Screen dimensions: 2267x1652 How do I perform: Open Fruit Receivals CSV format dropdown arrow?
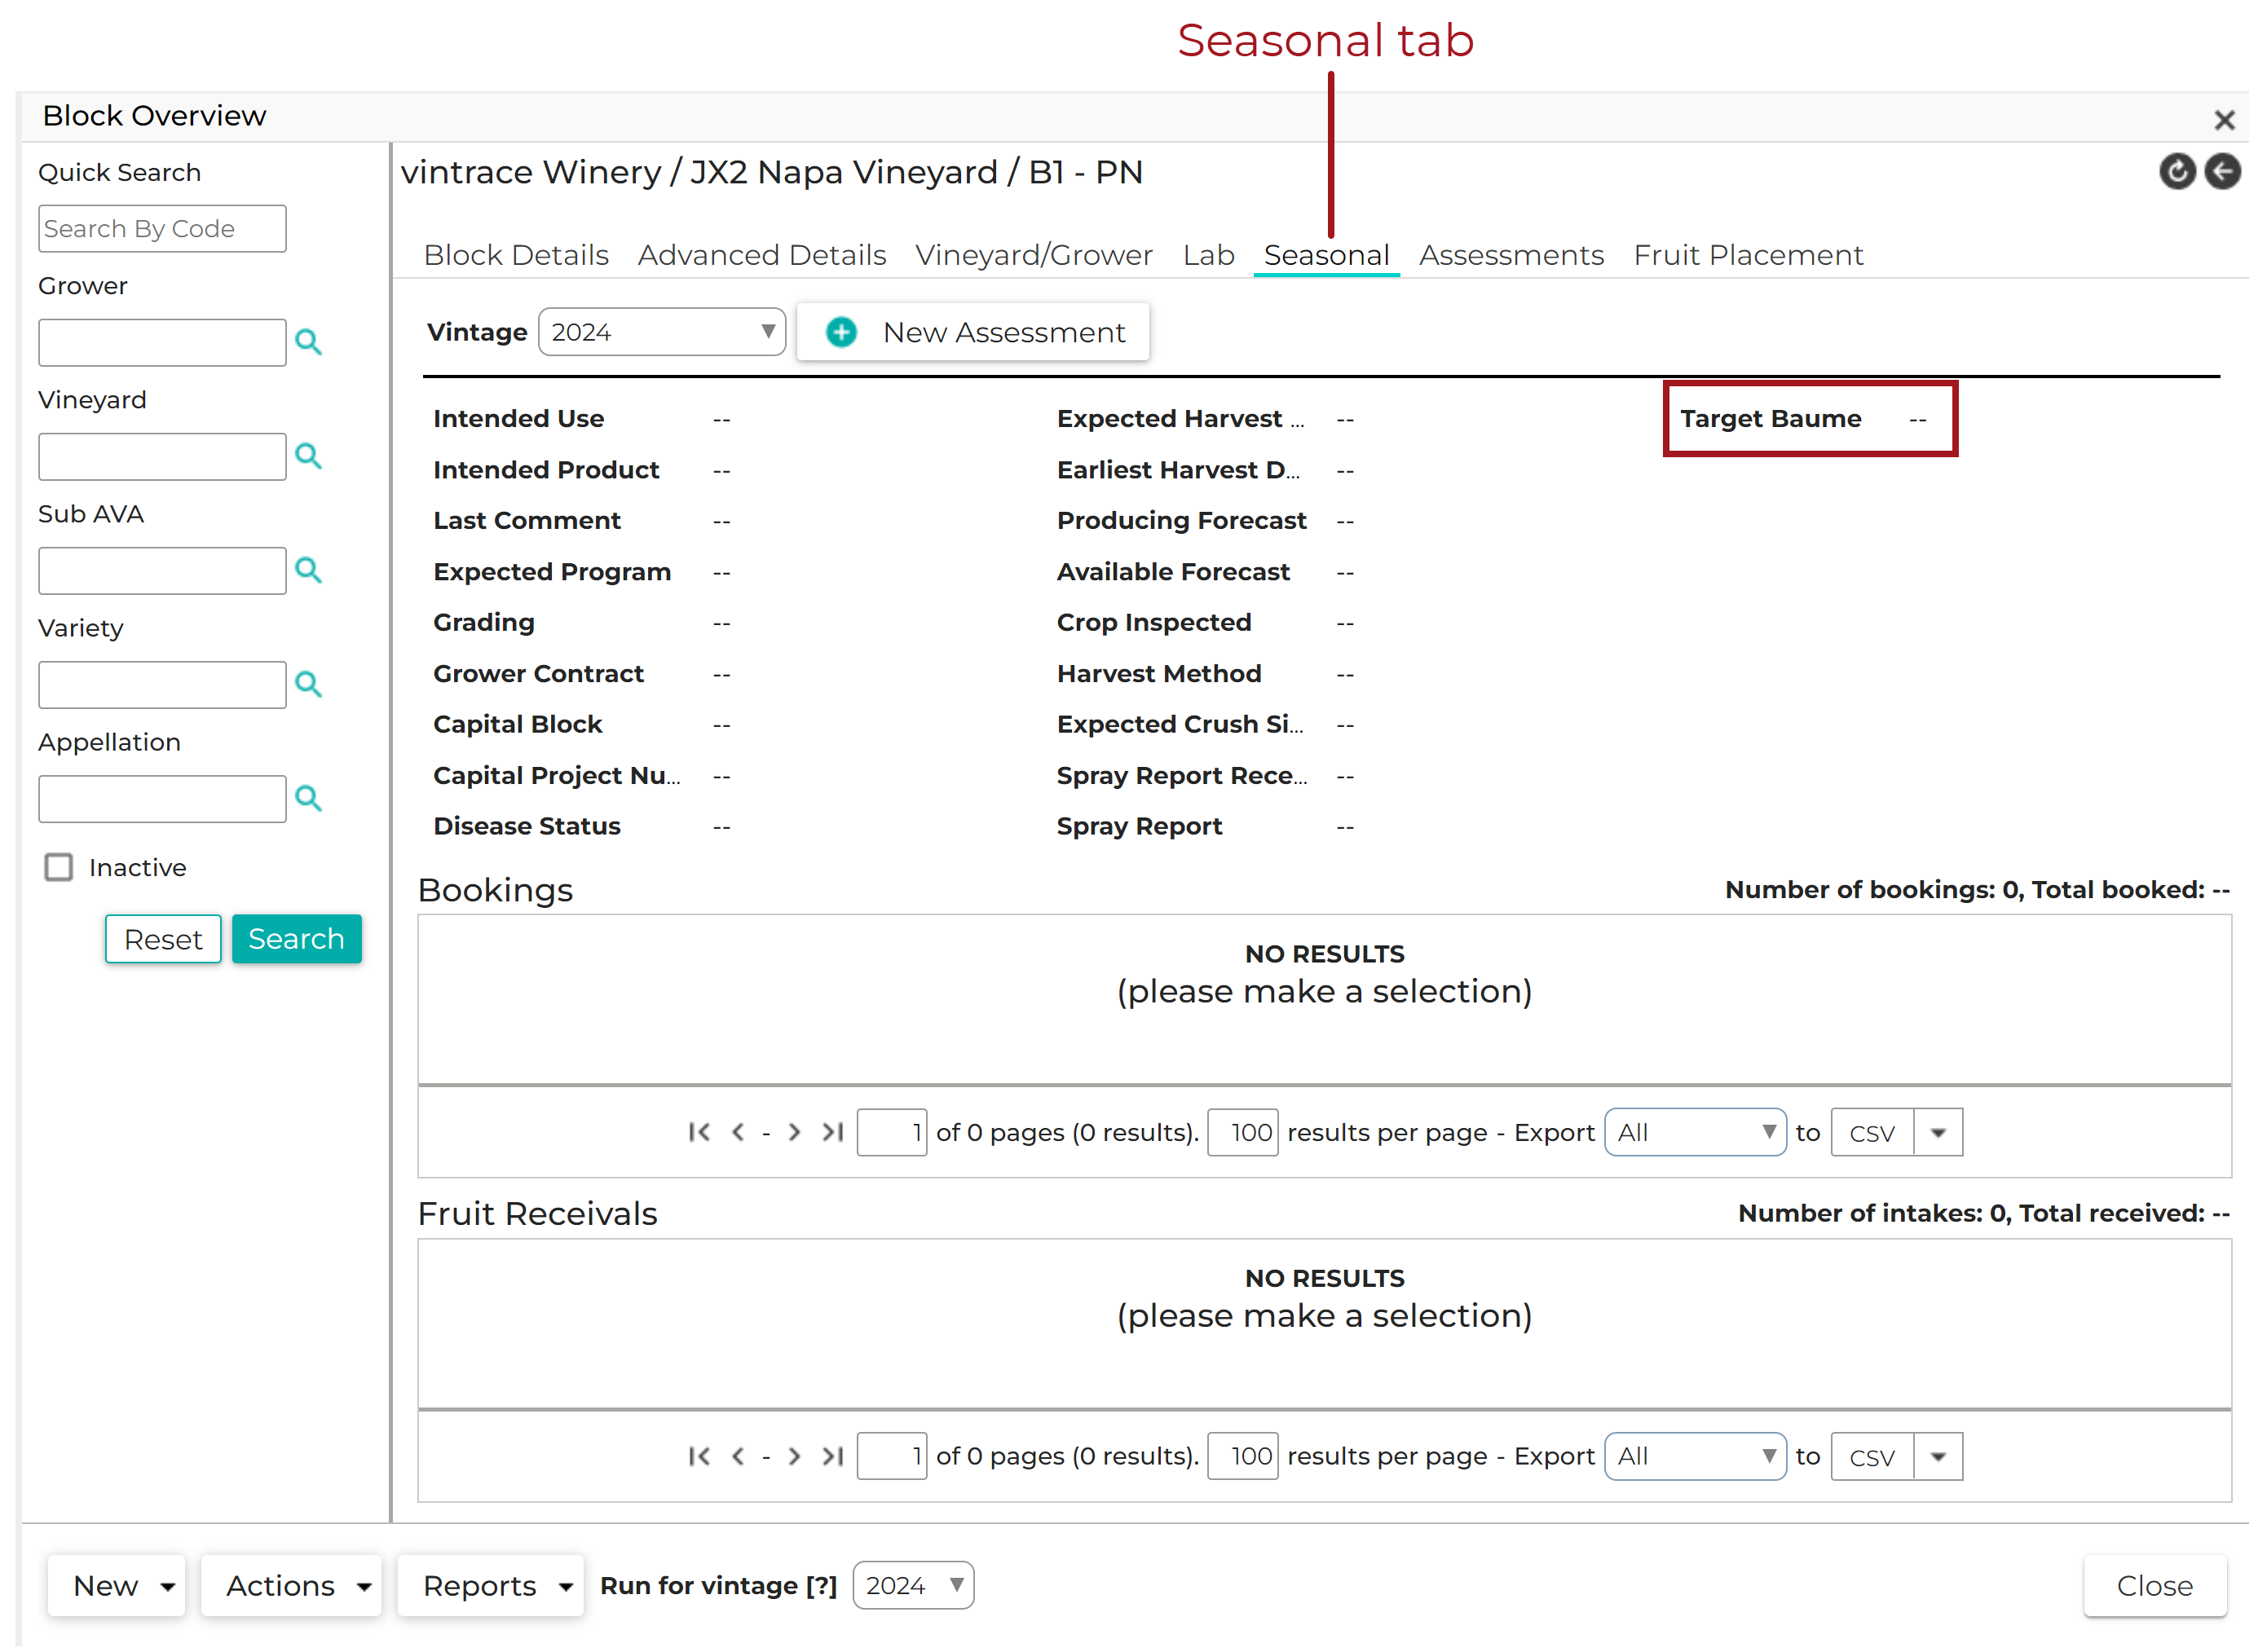pyautogui.click(x=1939, y=1457)
